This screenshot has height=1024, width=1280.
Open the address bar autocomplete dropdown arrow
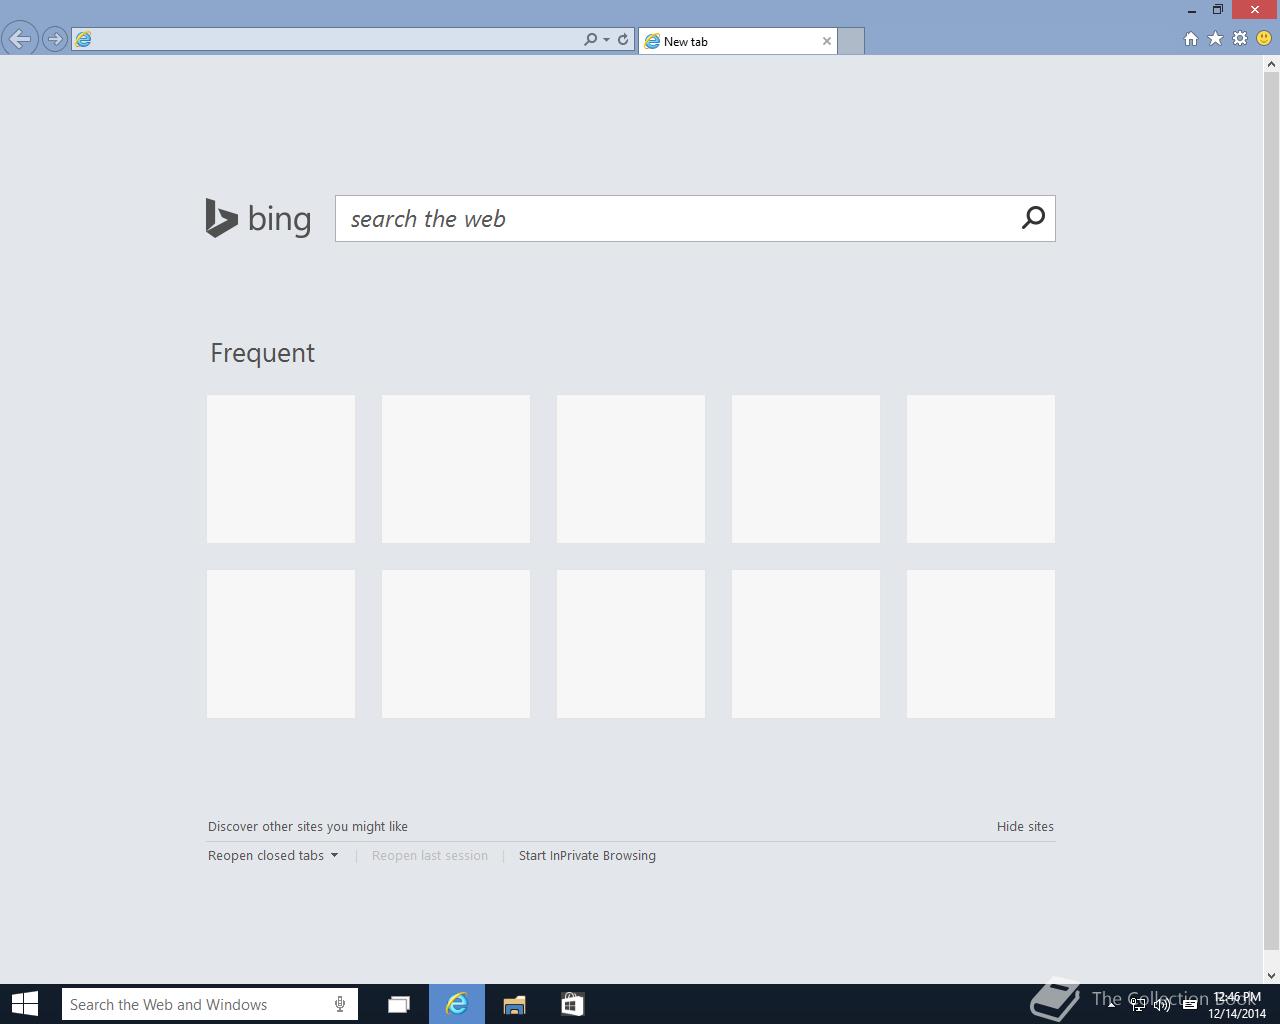(606, 40)
